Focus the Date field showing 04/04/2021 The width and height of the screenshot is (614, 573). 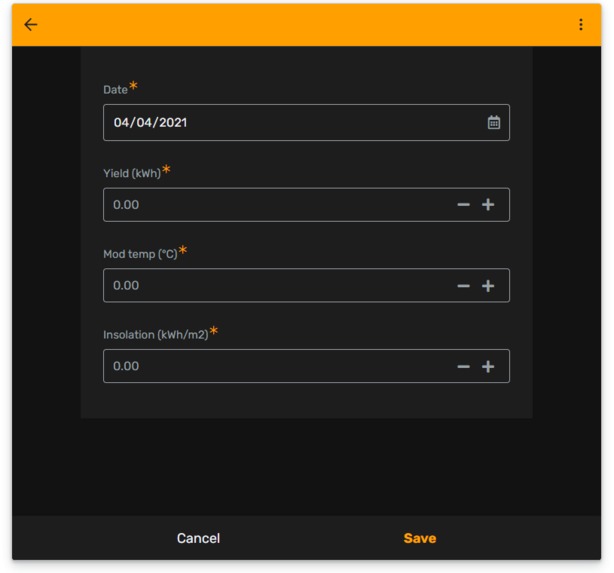306,123
